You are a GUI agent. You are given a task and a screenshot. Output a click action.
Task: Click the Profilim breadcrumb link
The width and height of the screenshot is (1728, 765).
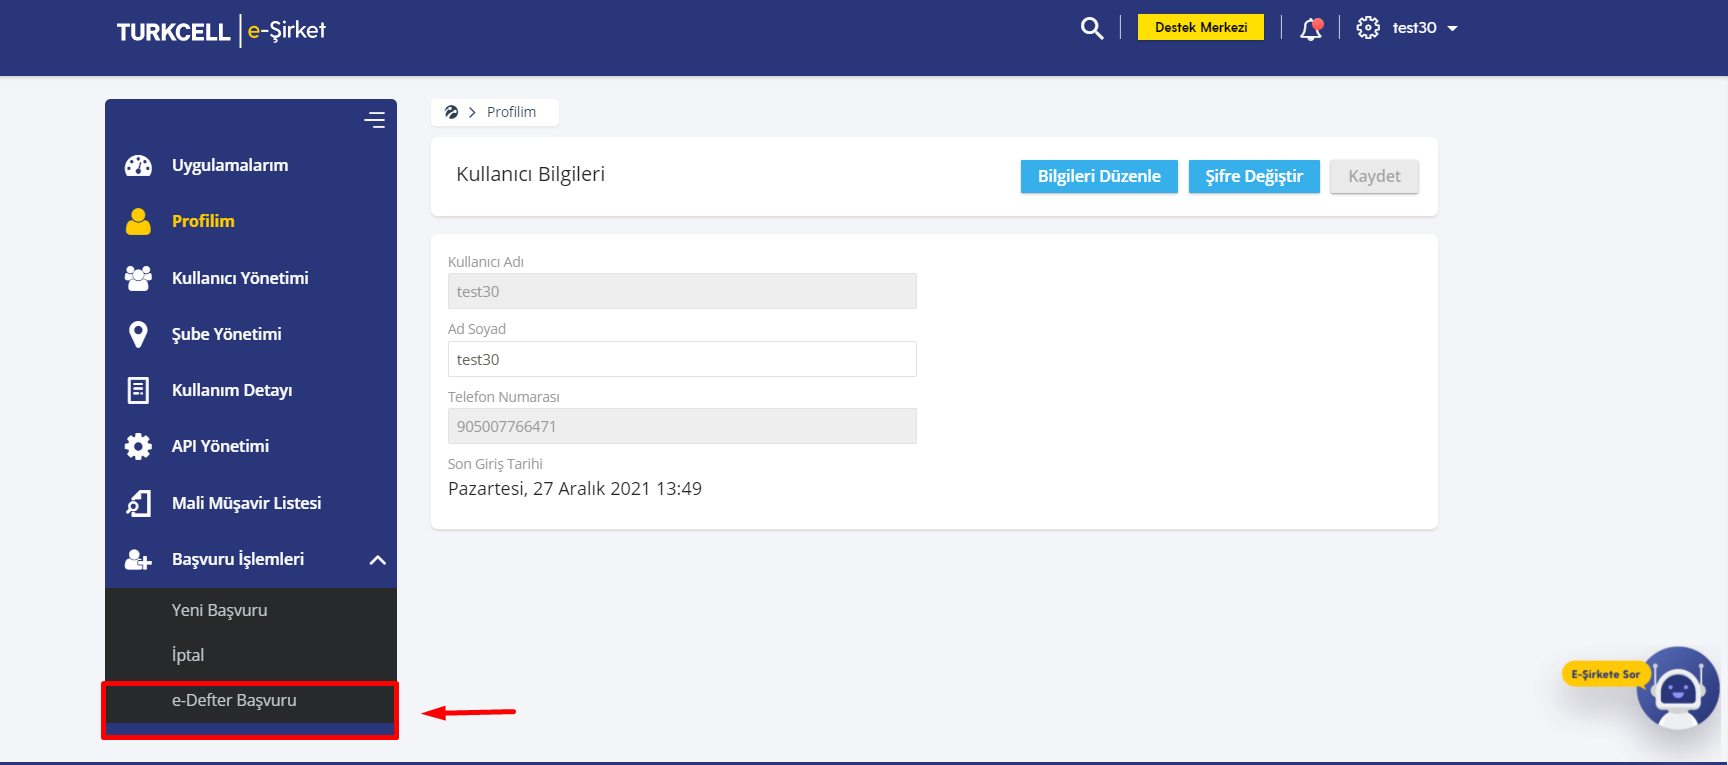(511, 112)
